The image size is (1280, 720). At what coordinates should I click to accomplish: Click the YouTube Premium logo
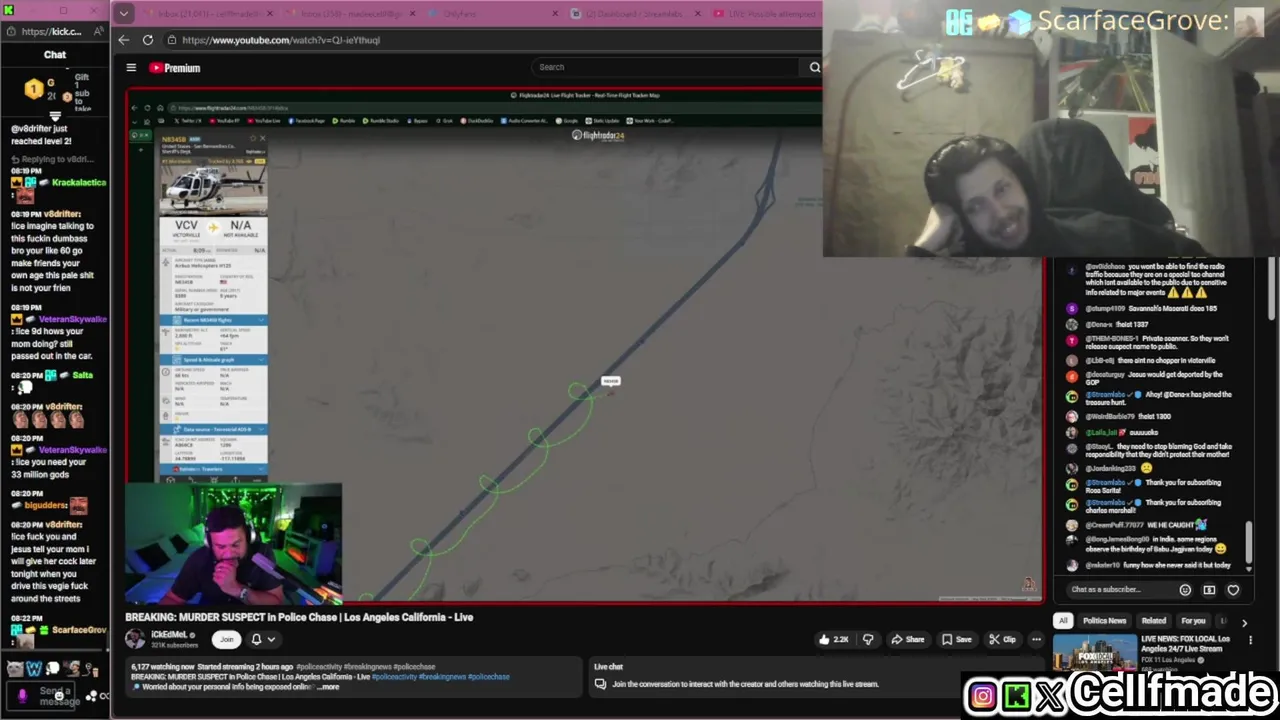click(x=175, y=68)
